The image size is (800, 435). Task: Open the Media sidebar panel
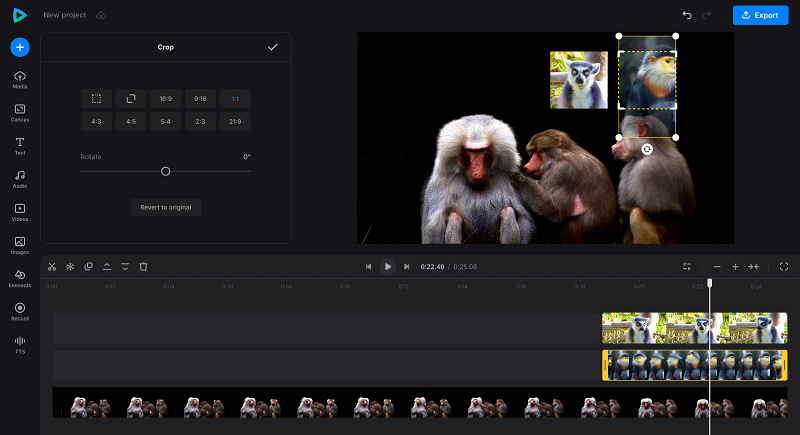tap(20, 80)
